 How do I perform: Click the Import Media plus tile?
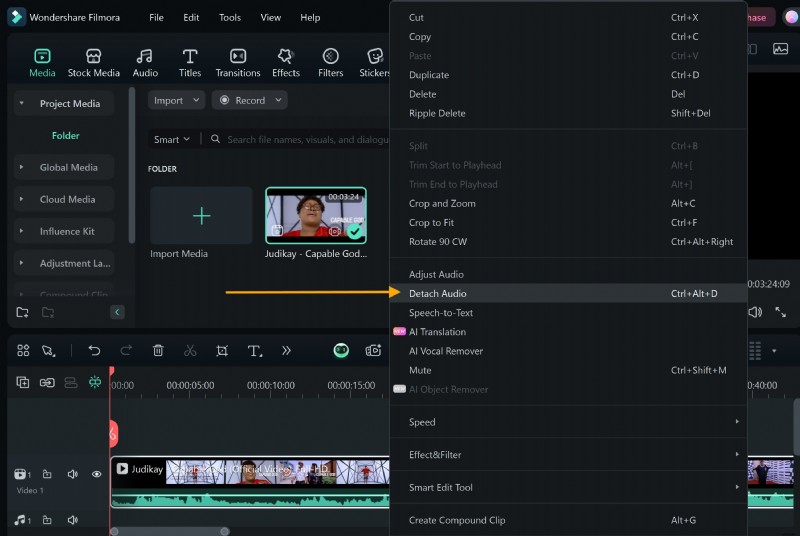[x=201, y=215]
